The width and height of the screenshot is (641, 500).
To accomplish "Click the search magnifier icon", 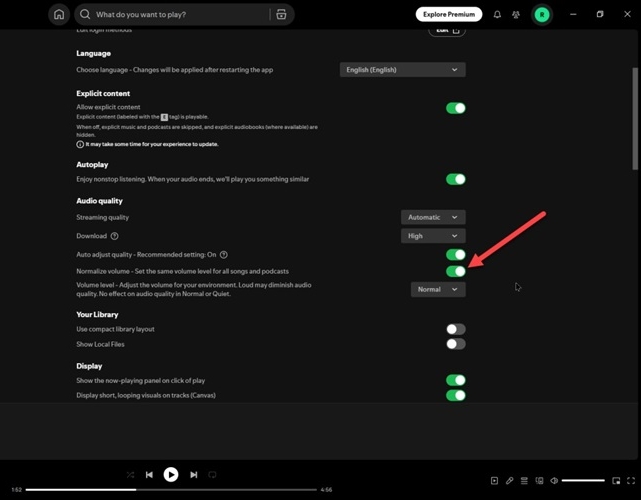I will 85,15.
